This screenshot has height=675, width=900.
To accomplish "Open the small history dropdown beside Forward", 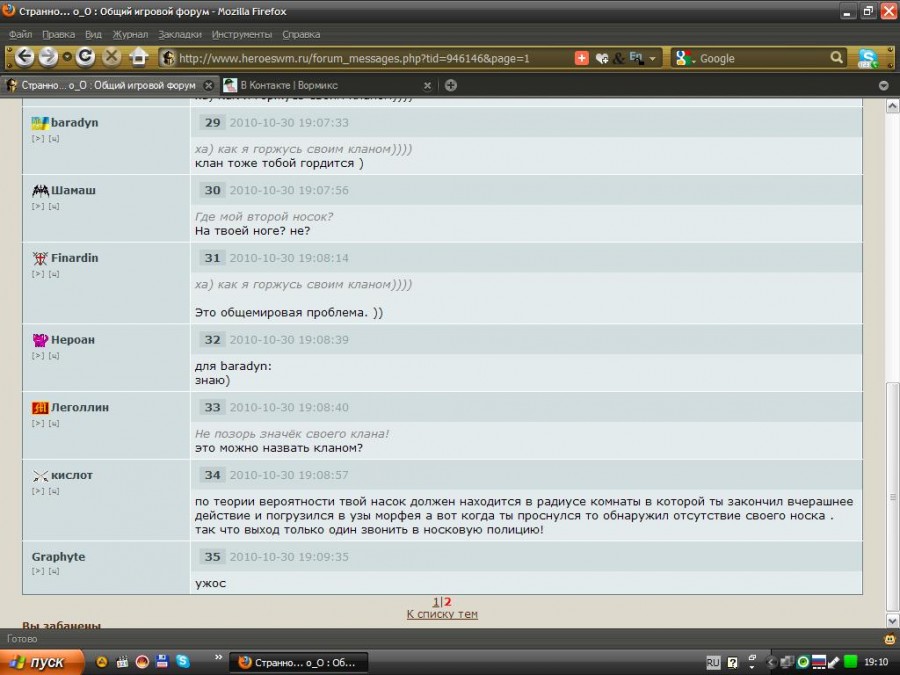I will pos(67,57).
